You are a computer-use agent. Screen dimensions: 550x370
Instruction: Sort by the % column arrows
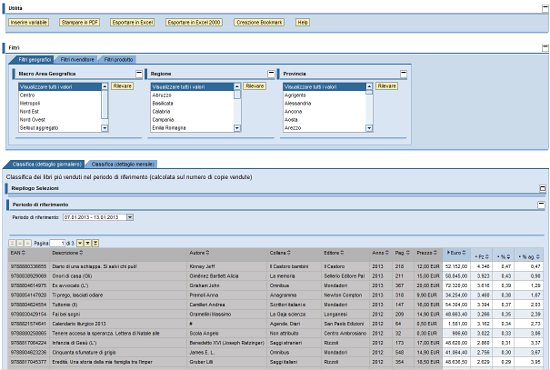click(x=508, y=257)
